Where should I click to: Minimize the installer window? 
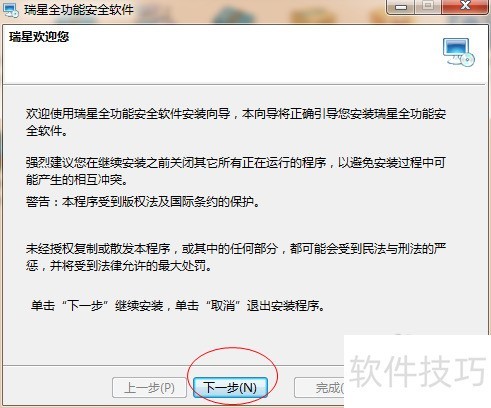coord(401,7)
